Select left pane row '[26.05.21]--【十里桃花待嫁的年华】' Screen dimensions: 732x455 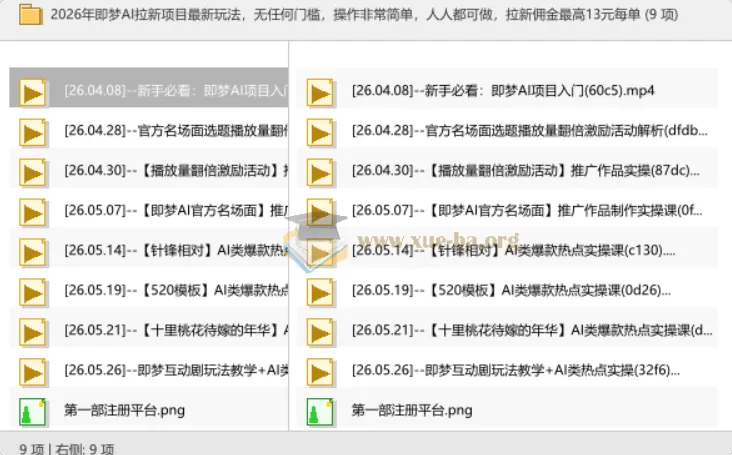pyautogui.click(x=148, y=328)
